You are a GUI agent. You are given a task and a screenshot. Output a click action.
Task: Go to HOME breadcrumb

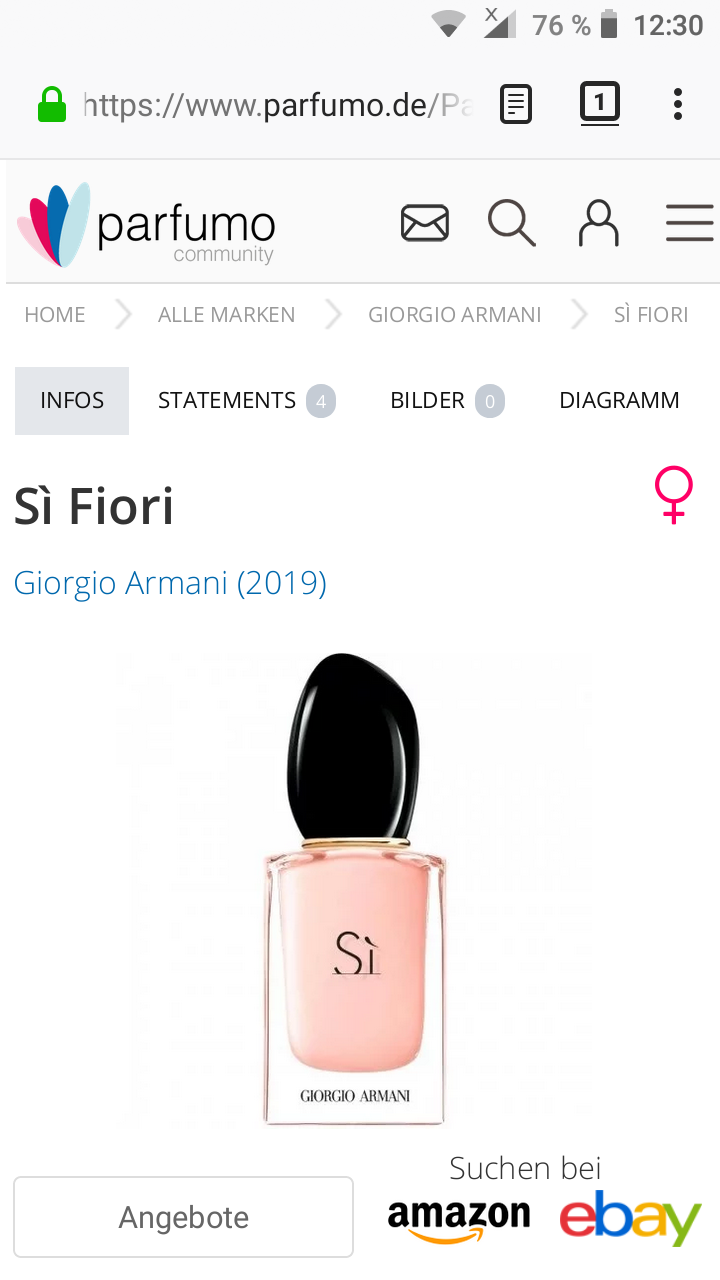click(55, 315)
